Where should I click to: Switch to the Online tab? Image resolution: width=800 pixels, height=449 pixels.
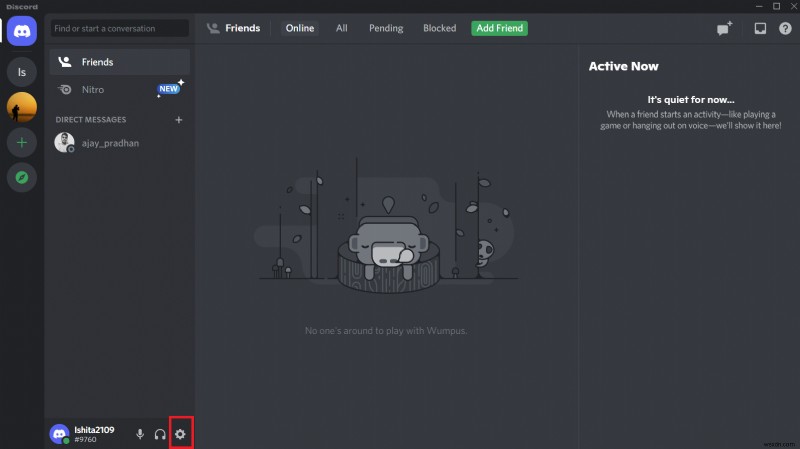[x=299, y=28]
